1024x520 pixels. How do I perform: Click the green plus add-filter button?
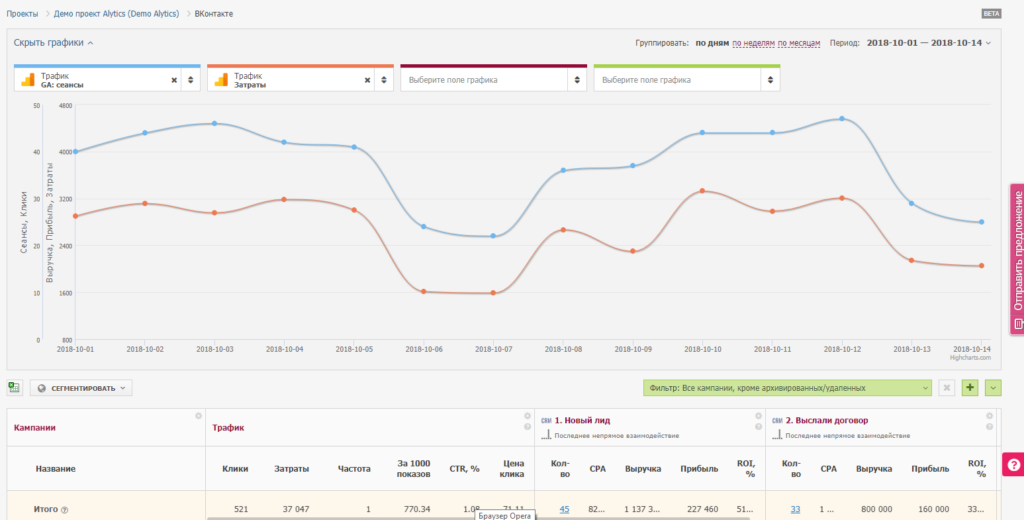click(969, 387)
